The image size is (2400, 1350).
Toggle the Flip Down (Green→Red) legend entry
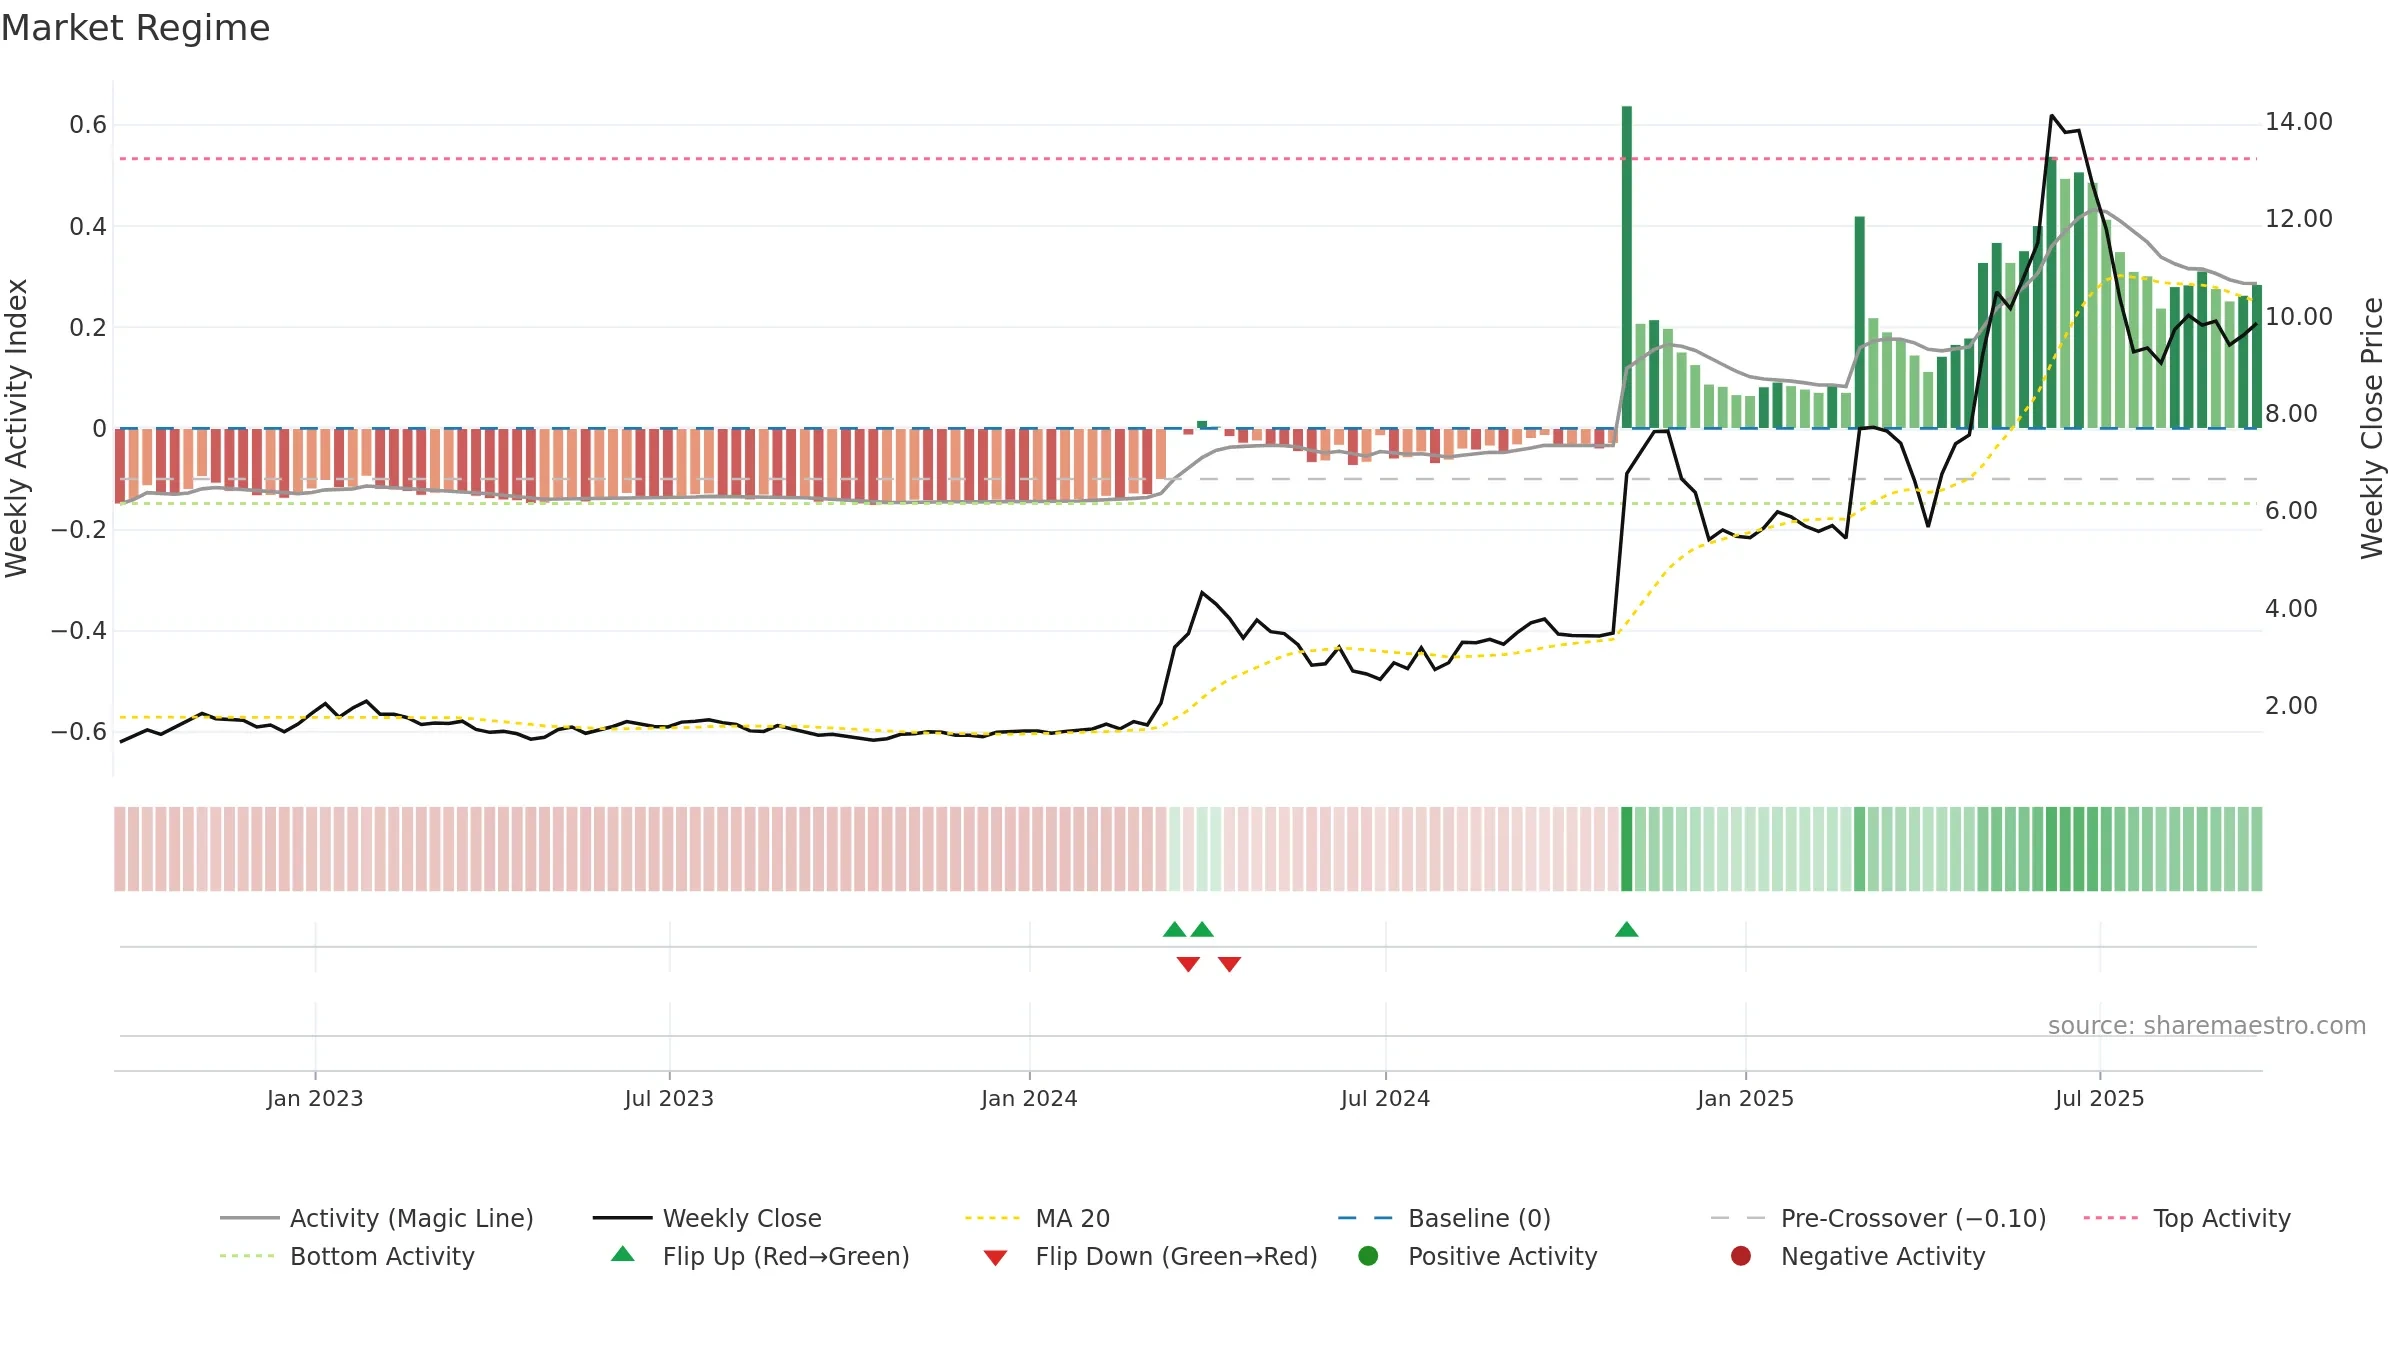pyautogui.click(x=1150, y=1256)
